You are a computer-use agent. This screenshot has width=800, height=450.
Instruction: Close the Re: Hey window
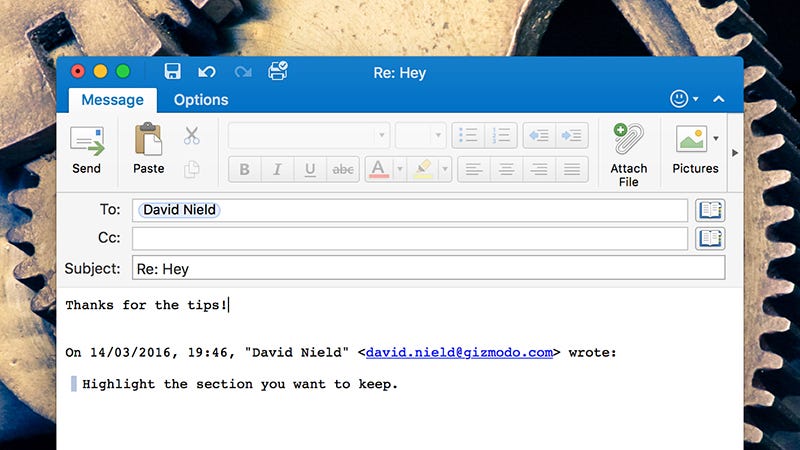pos(78,71)
